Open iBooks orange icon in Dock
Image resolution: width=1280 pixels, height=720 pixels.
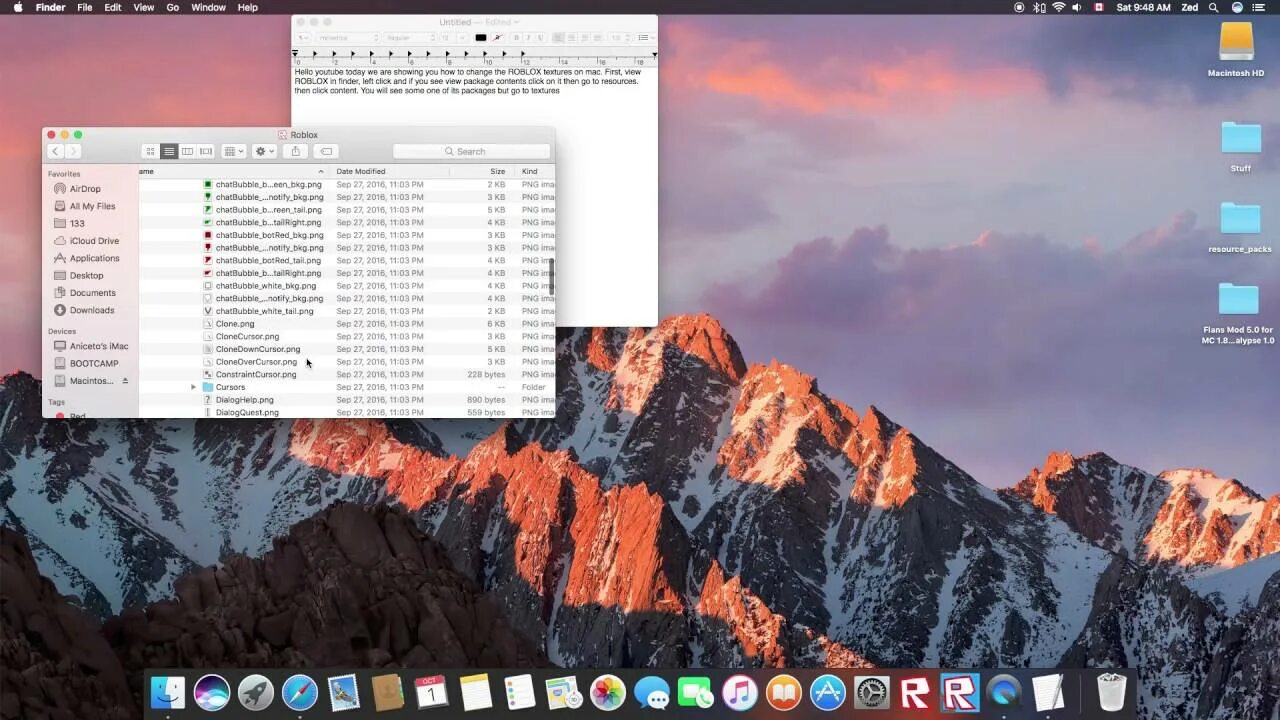(784, 692)
